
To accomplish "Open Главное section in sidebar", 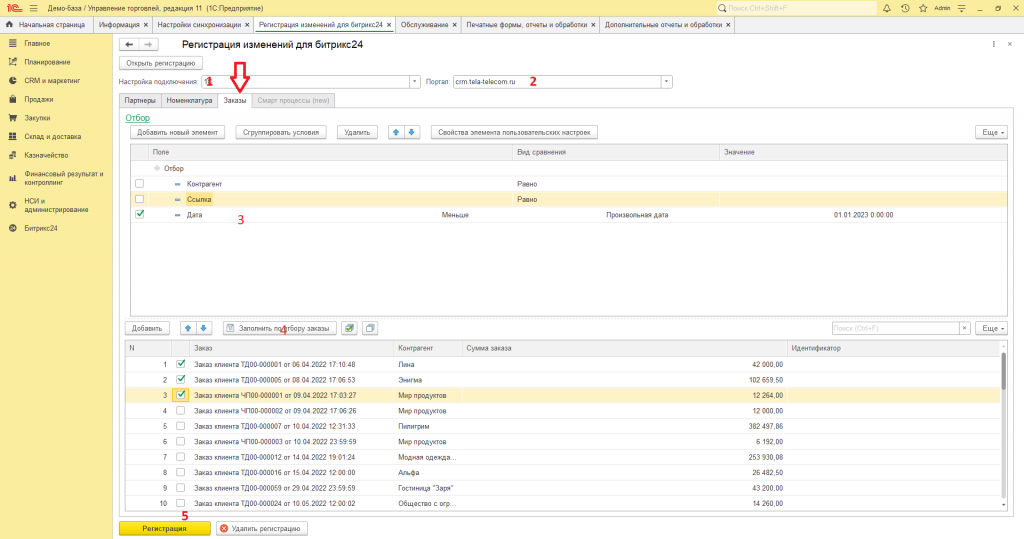I will coord(37,43).
